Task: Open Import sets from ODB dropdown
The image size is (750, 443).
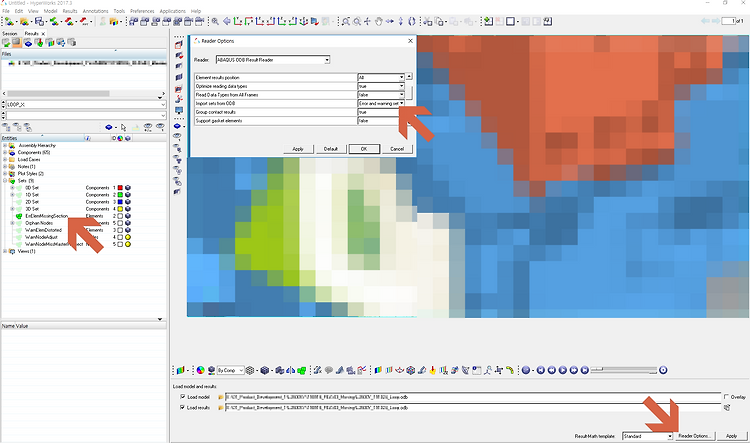Action: [401, 103]
